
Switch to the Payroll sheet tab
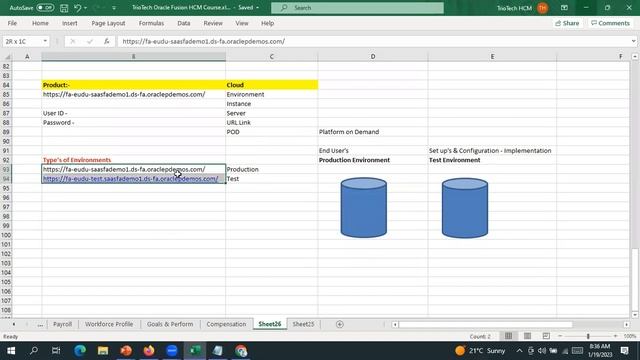[62, 324]
